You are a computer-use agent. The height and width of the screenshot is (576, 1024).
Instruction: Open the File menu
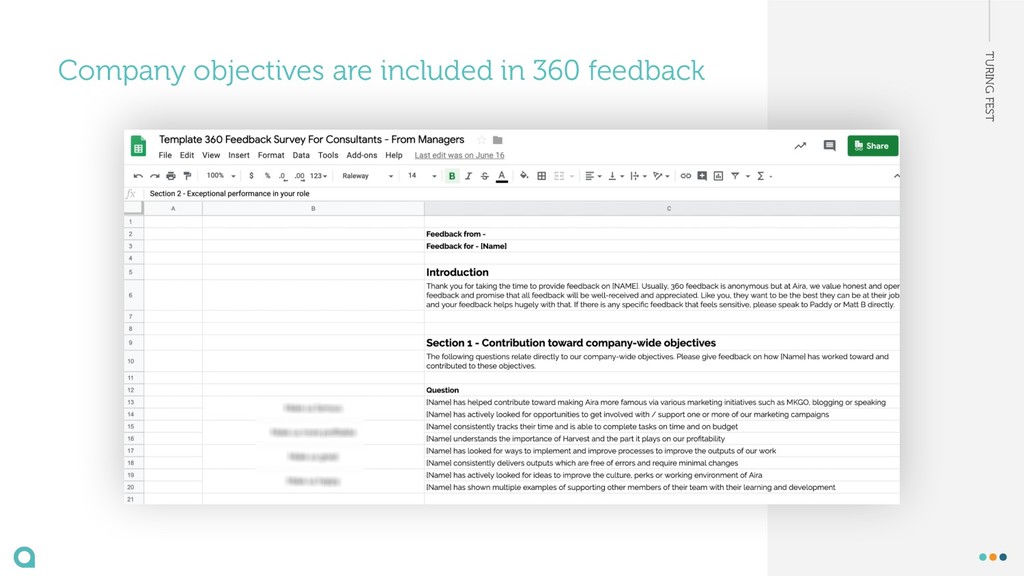point(165,155)
